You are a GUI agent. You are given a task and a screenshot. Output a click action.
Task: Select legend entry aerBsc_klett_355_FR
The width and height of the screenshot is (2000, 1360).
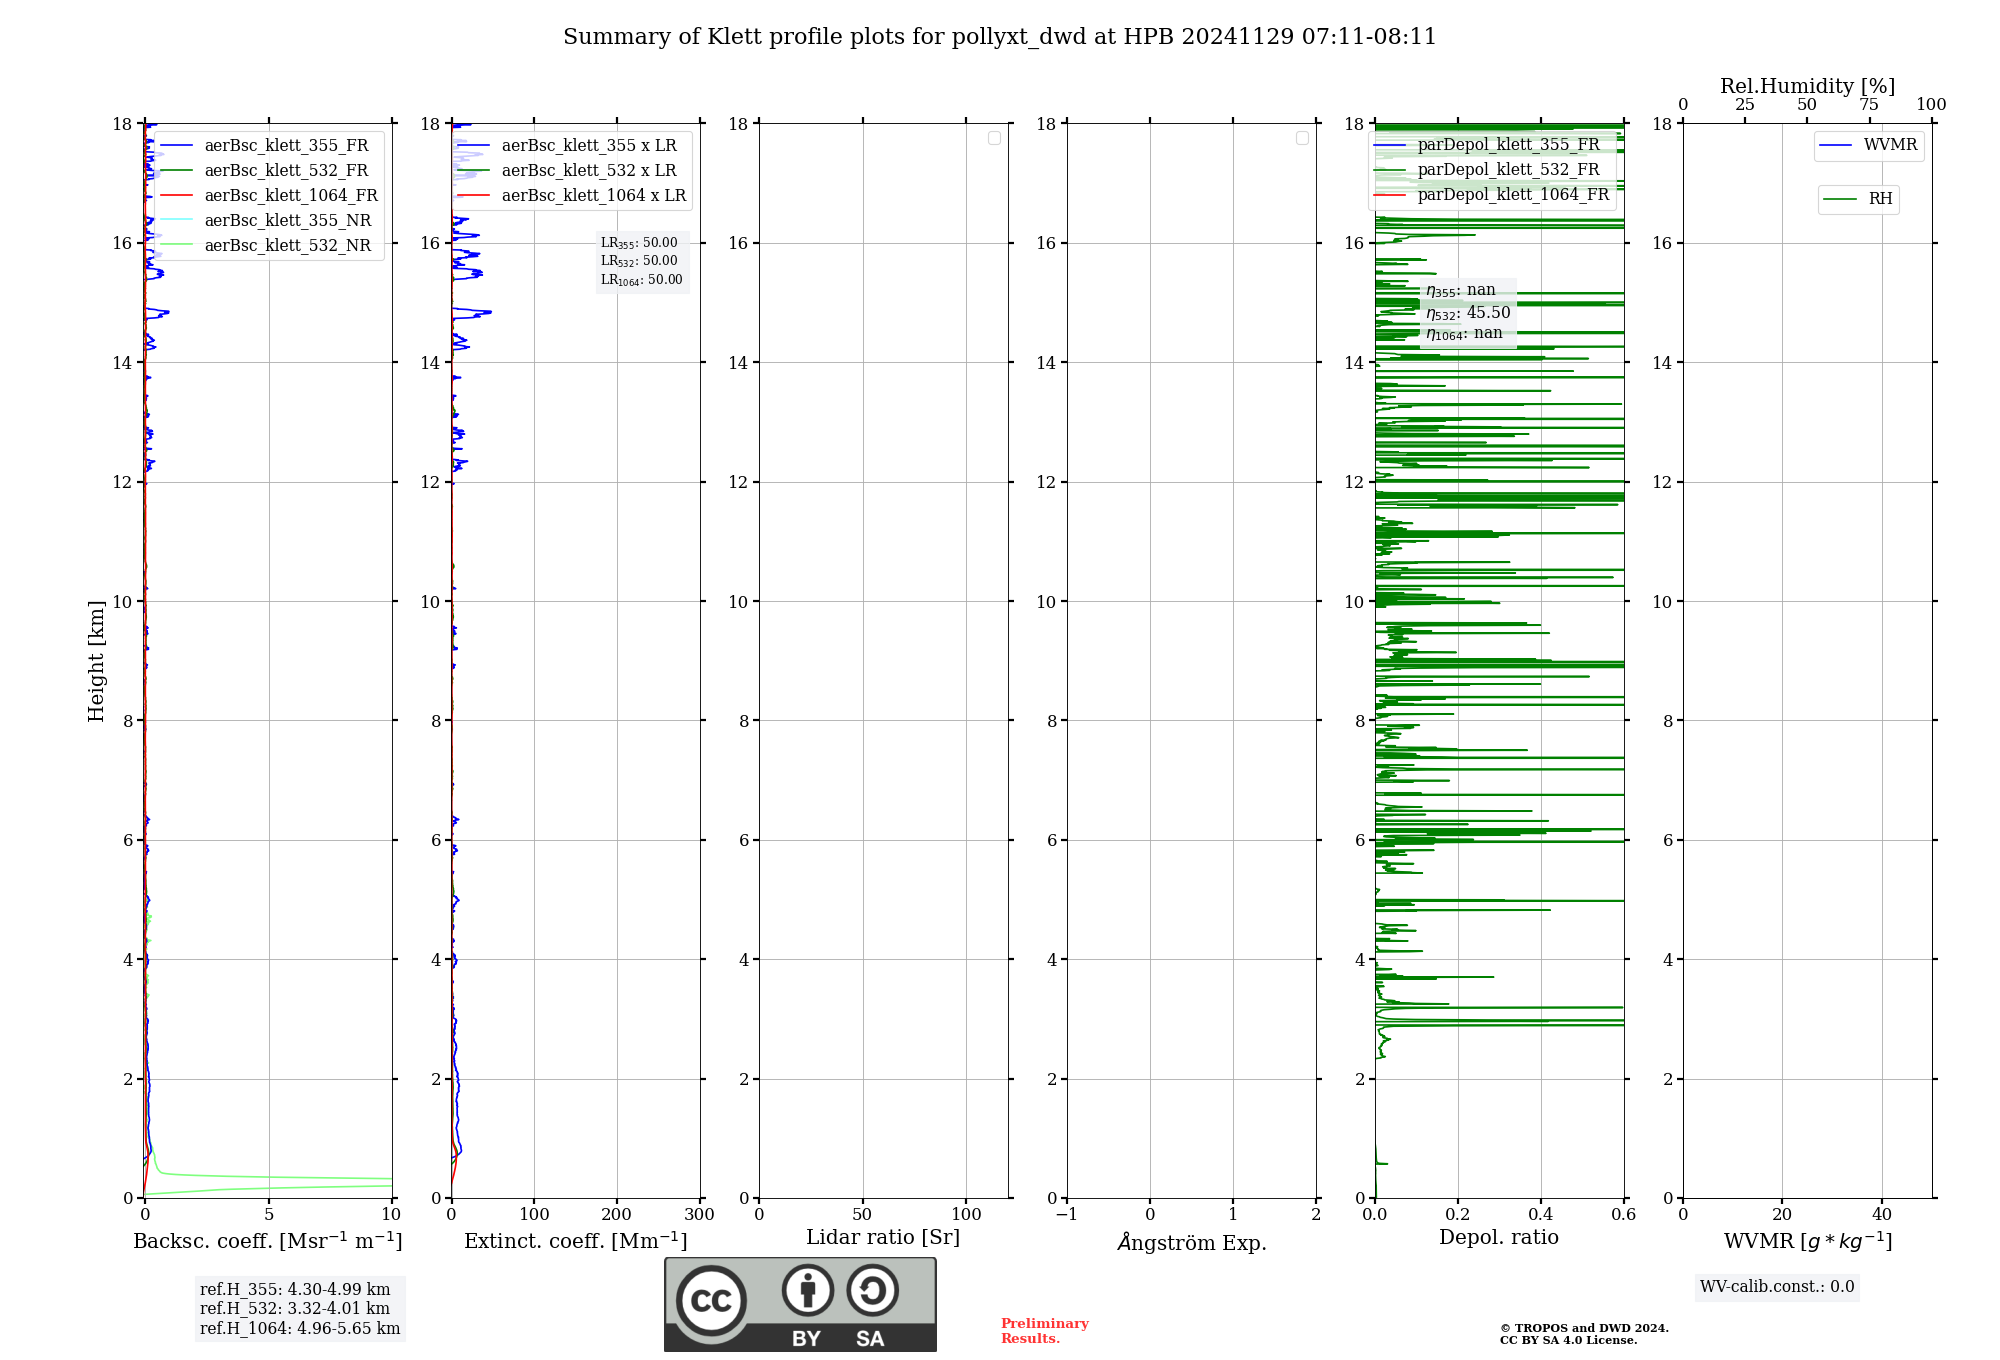point(266,145)
